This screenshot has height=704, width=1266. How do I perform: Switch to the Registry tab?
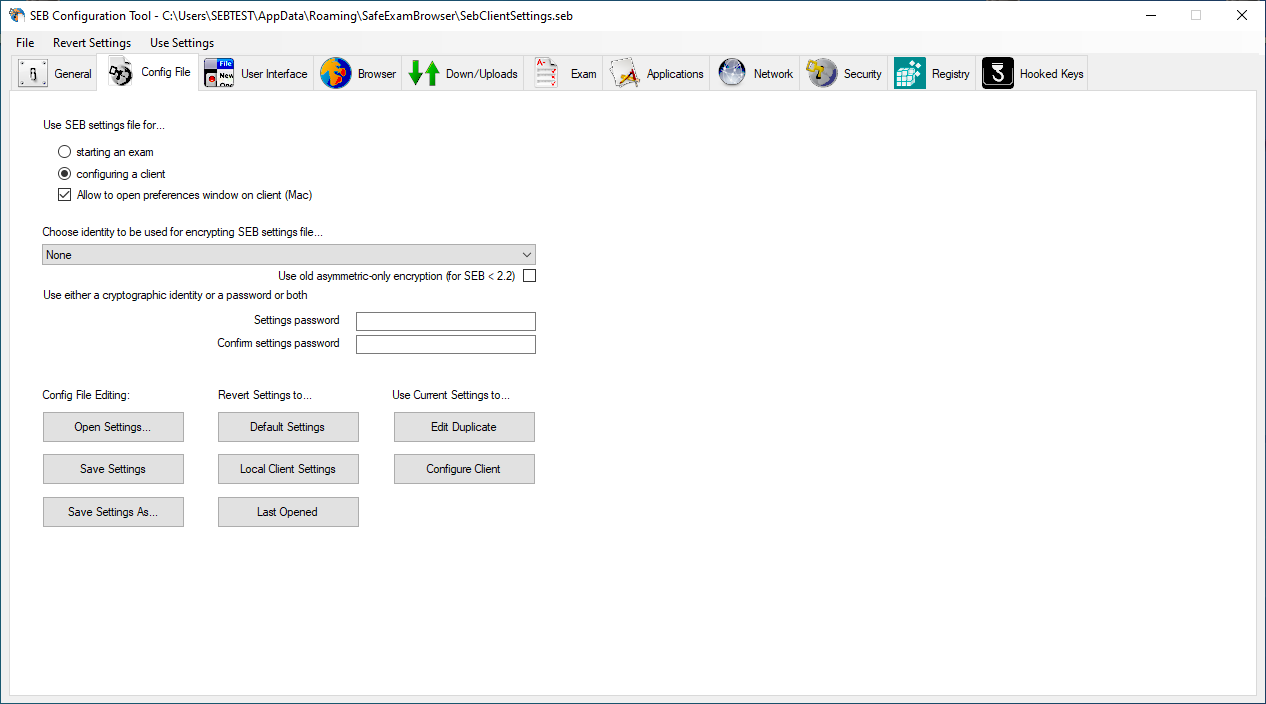(x=932, y=74)
